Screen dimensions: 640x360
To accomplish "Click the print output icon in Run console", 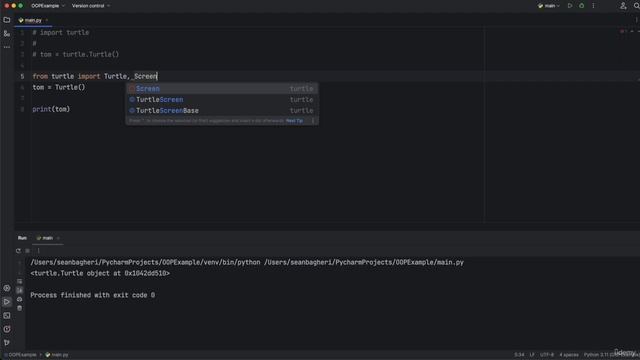I will tap(20, 299).
